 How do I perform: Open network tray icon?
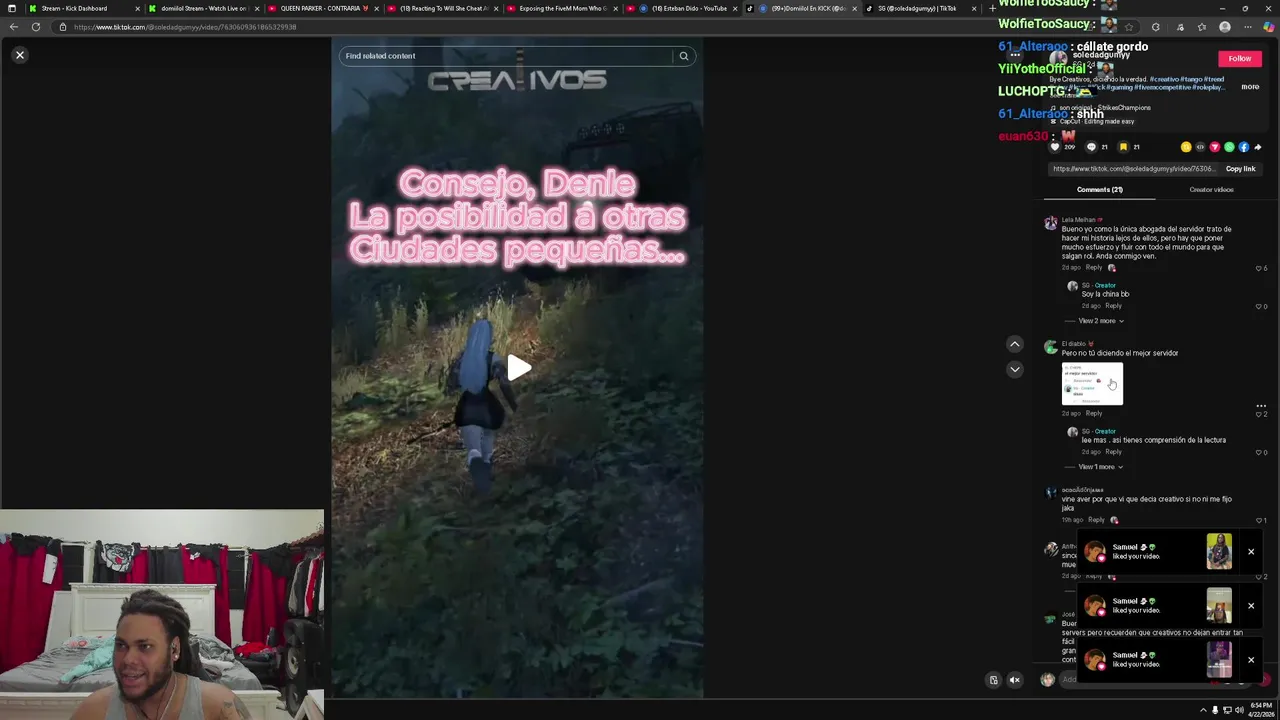coord(1227,710)
